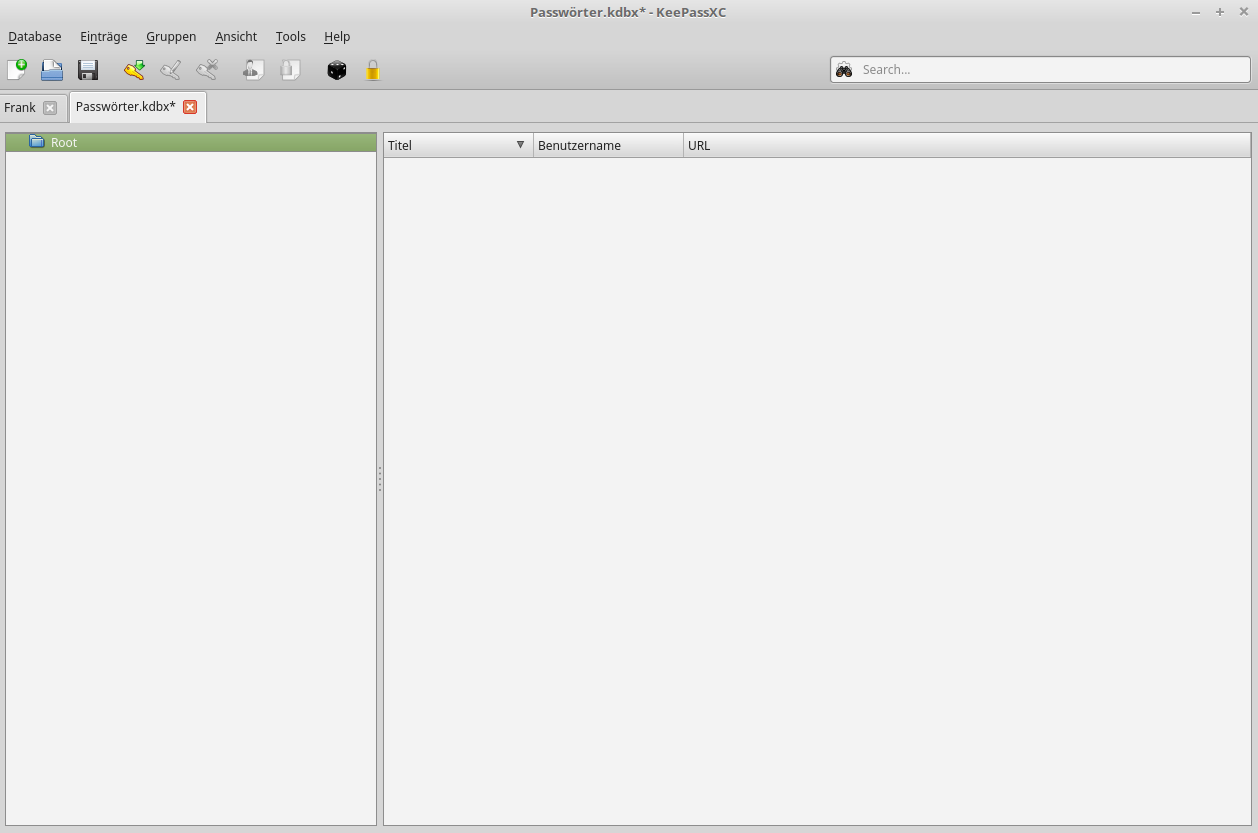This screenshot has width=1258, height=833.
Task: Open password generator dice icon
Action: [337, 70]
